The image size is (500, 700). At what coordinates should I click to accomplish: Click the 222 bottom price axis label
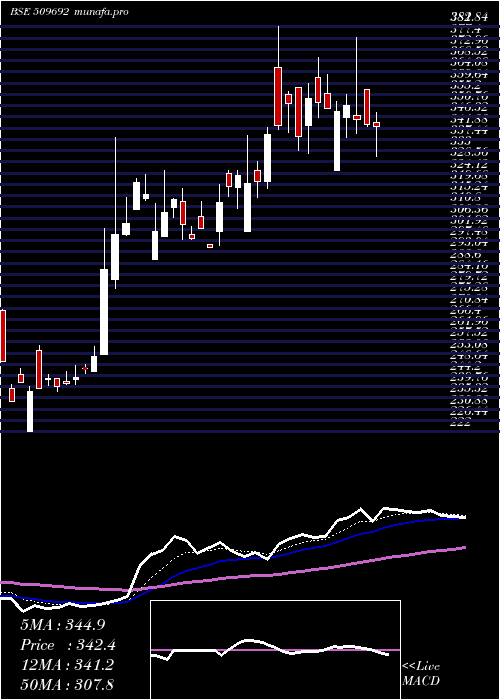point(460,423)
